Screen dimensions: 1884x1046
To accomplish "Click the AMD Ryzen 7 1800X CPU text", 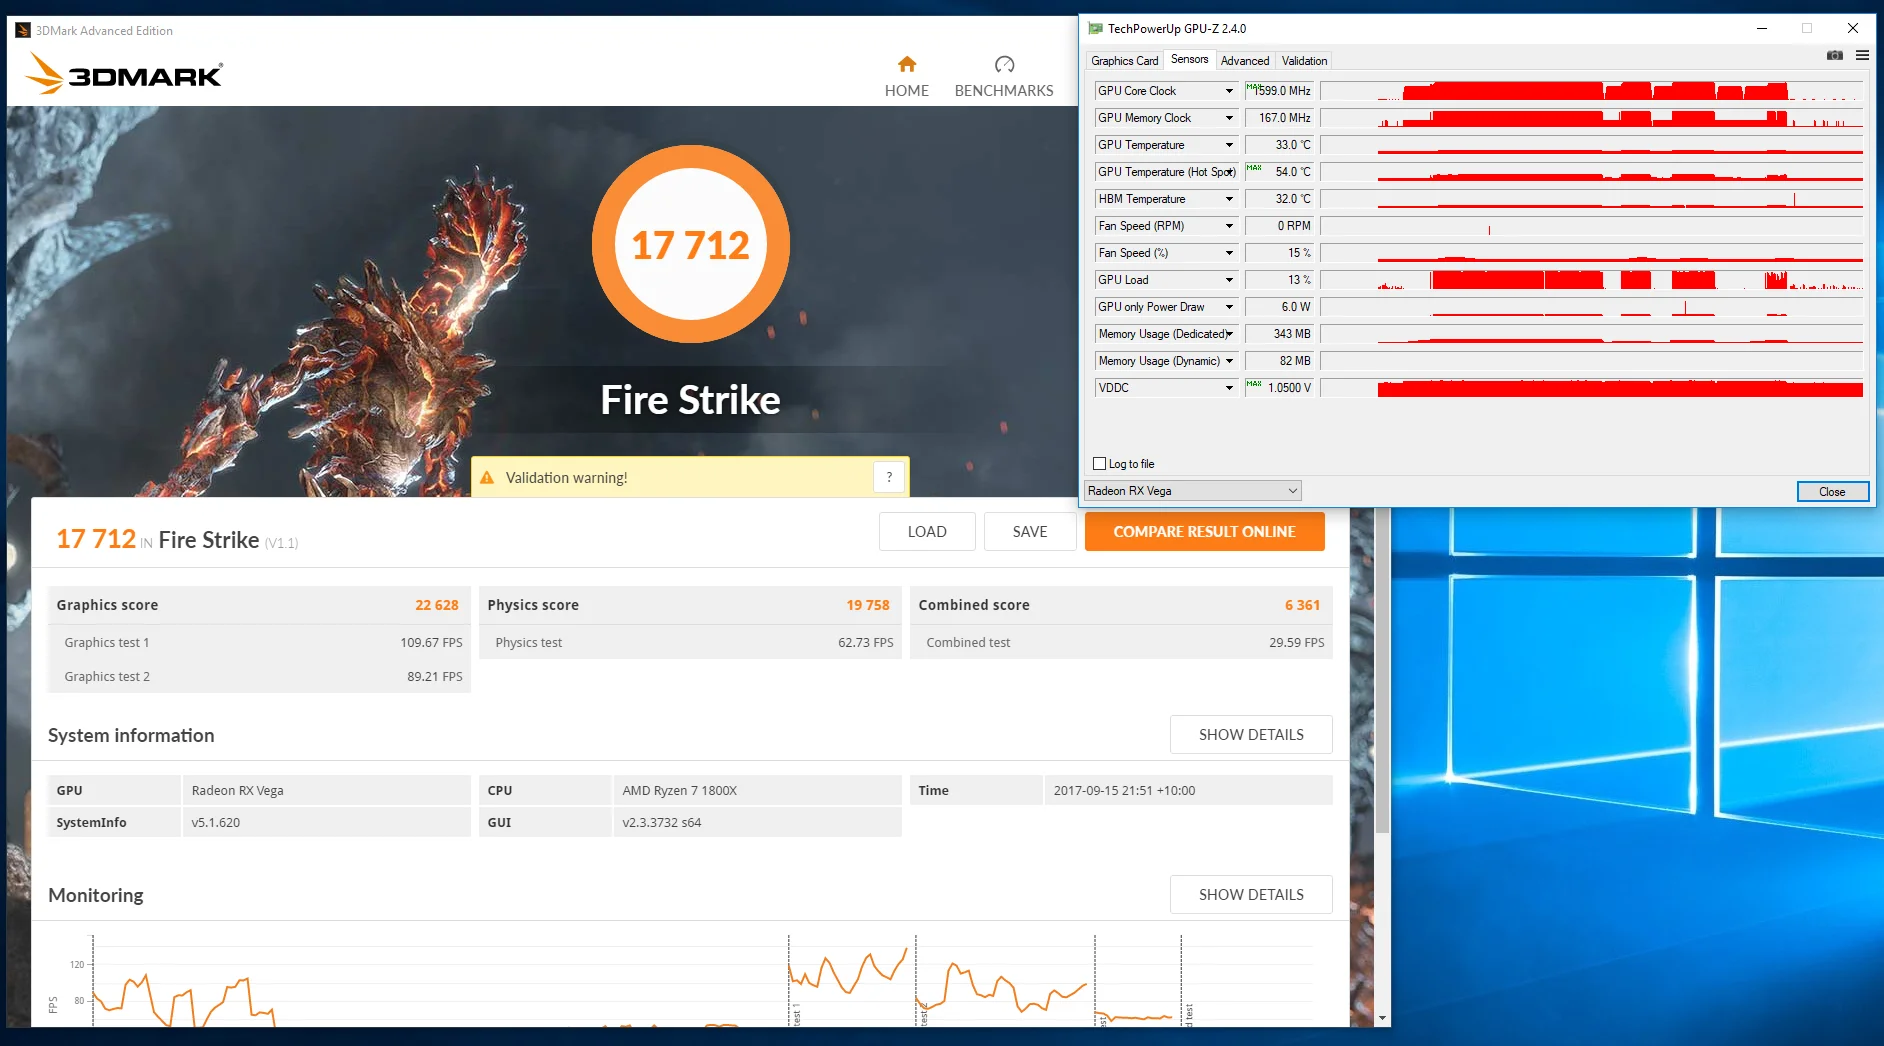I will (x=680, y=790).
